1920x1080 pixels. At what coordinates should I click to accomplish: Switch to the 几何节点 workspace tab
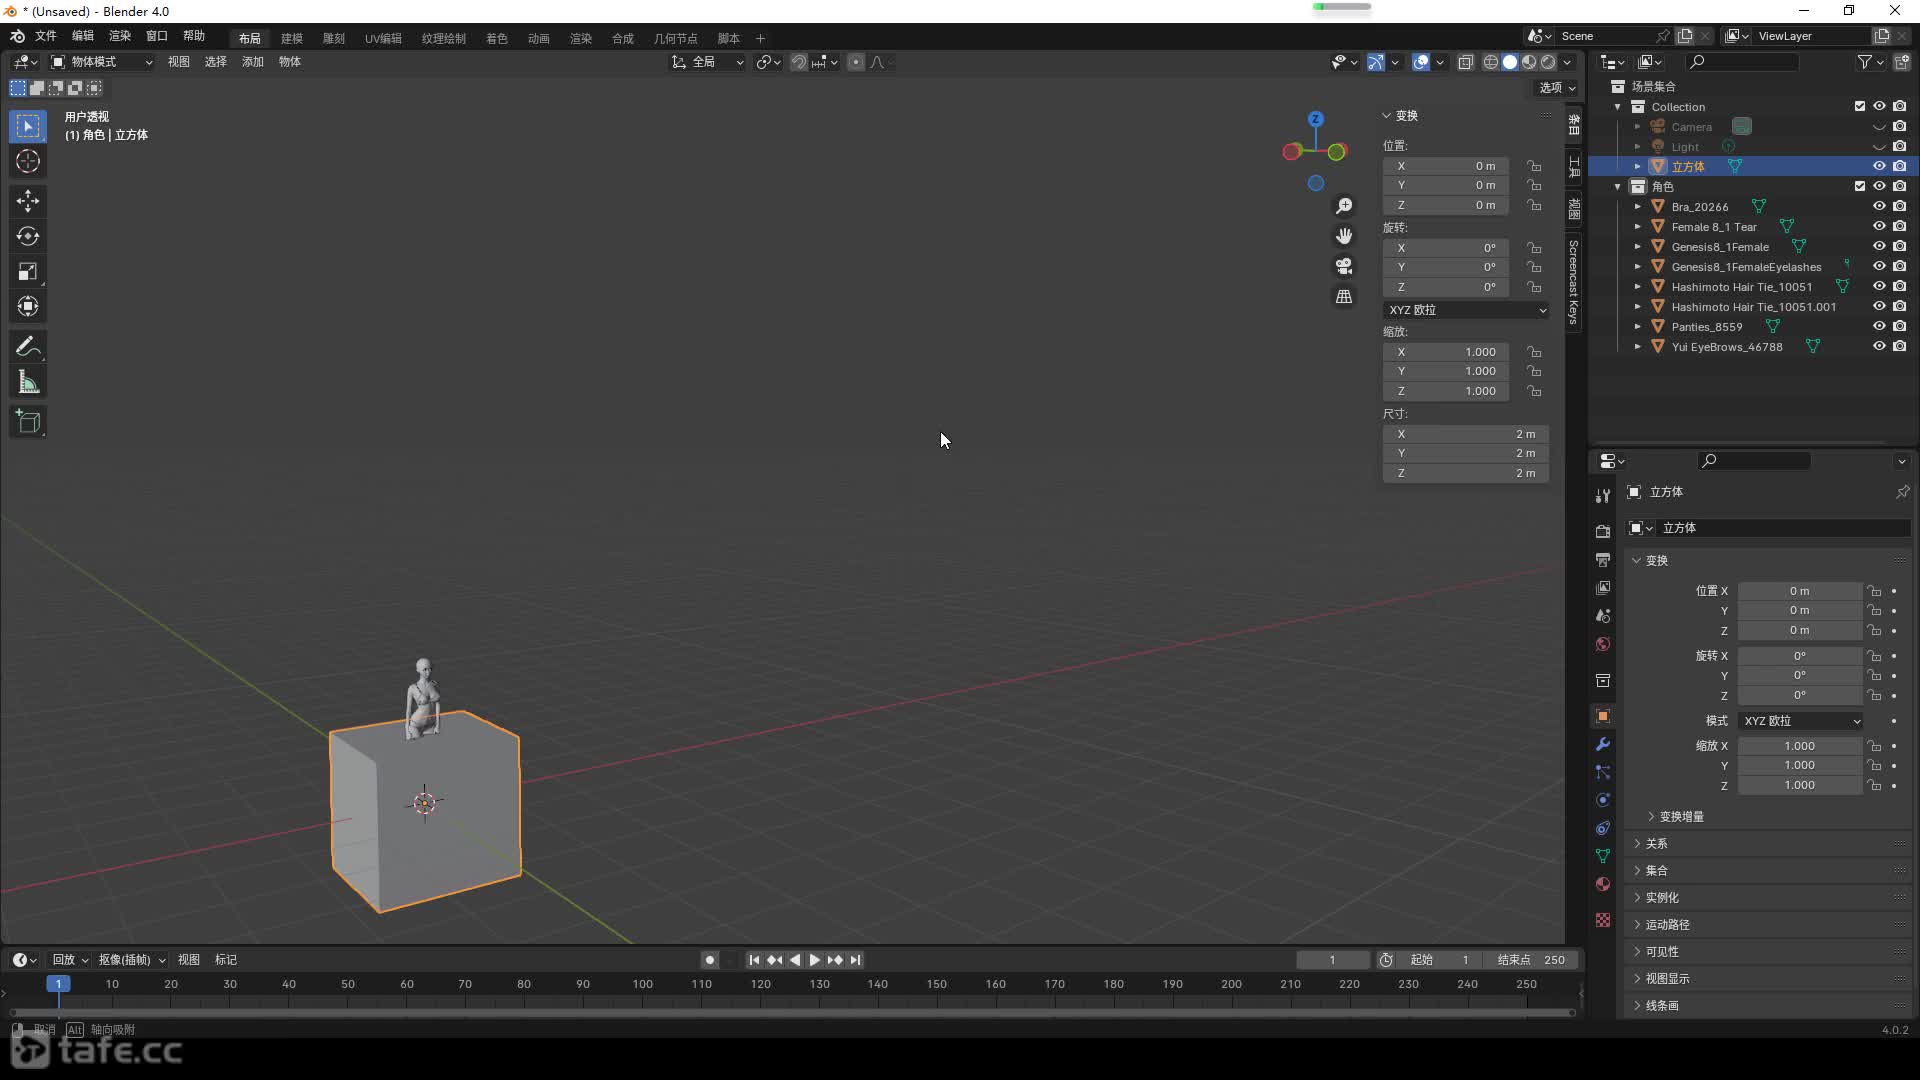pyautogui.click(x=676, y=38)
